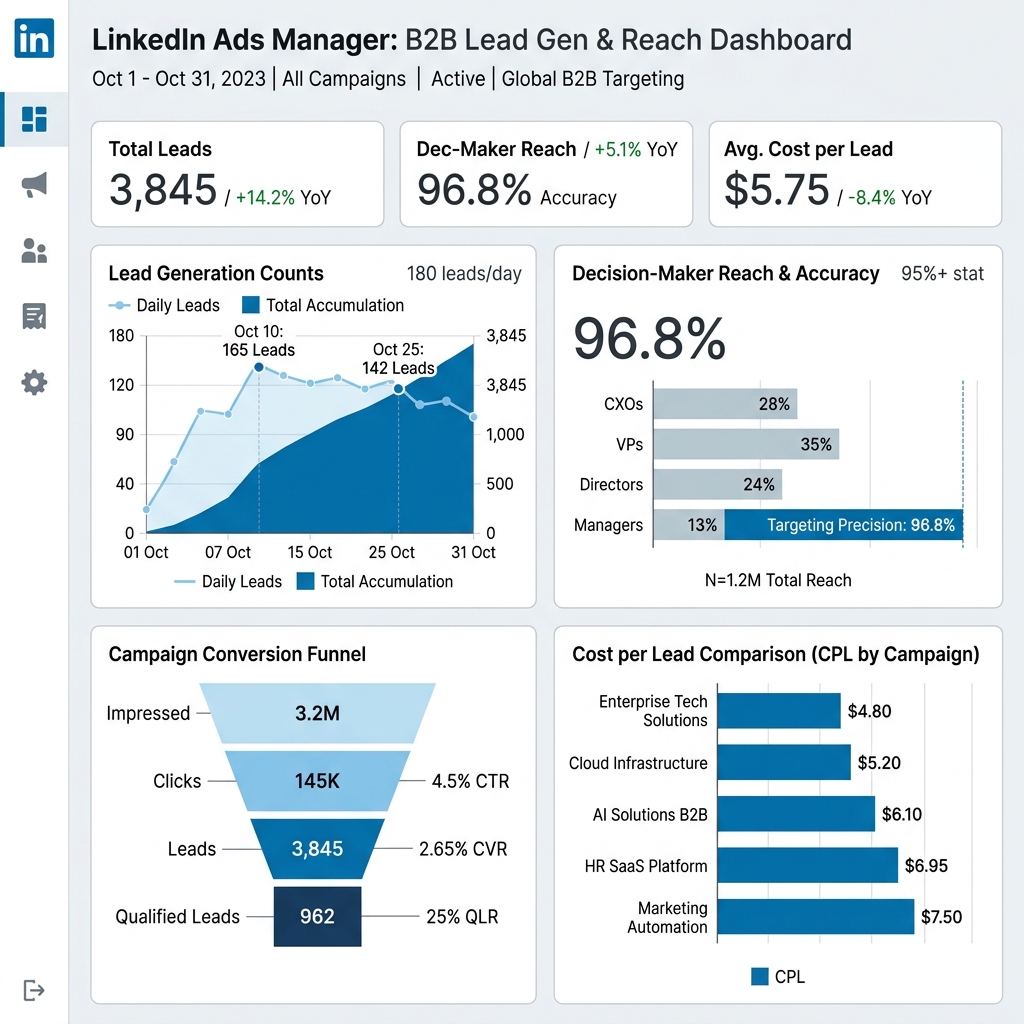
Task: Click the Targeting Precision: 96.8% bar
Action: click(844, 525)
